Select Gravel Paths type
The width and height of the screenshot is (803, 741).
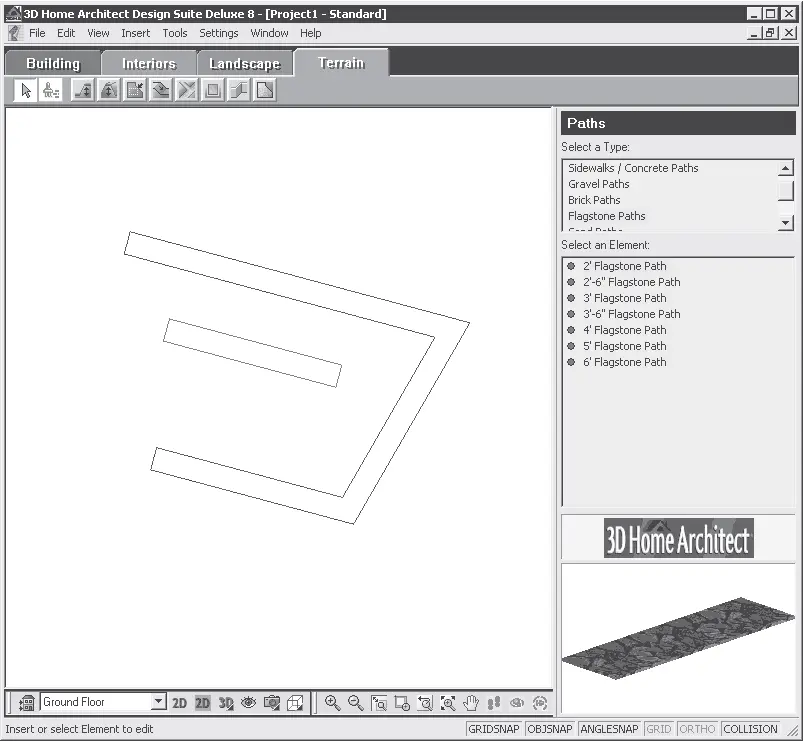[x=599, y=184]
